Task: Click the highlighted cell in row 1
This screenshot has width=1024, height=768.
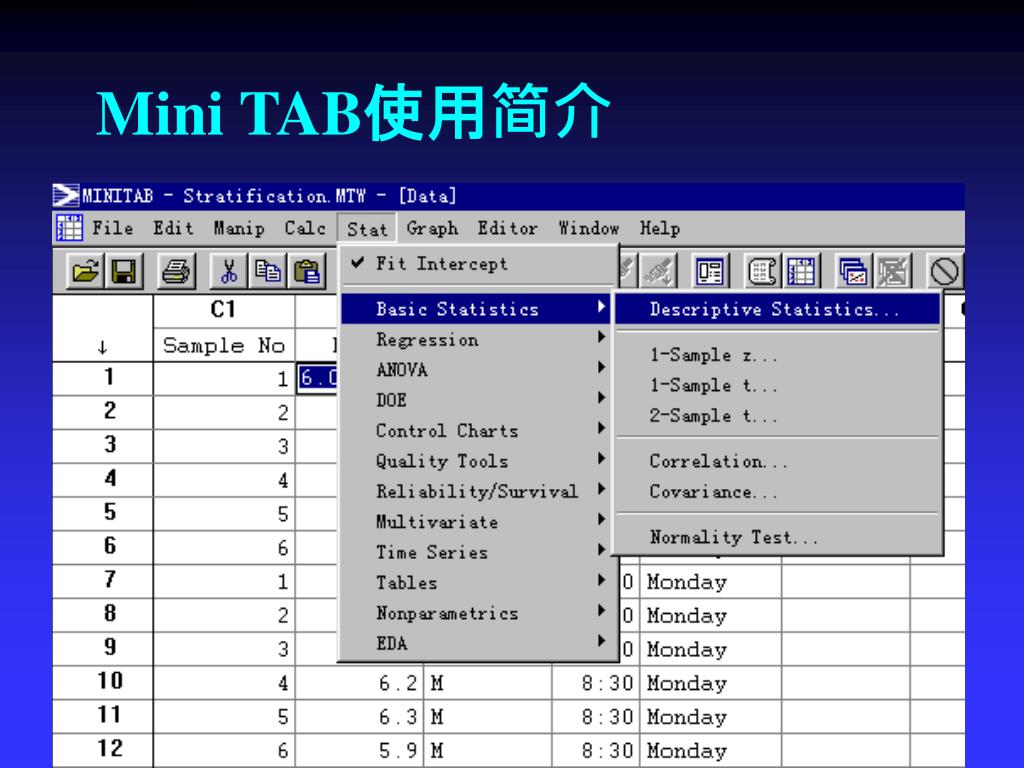Action: tap(318, 378)
